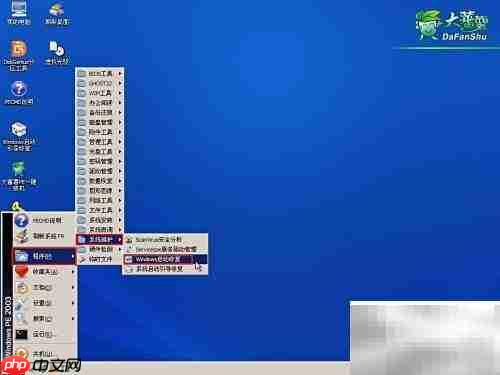This screenshot has height=375, width=500.
Task: Open the desktop icon showing a document and a disc
Action: (57, 52)
